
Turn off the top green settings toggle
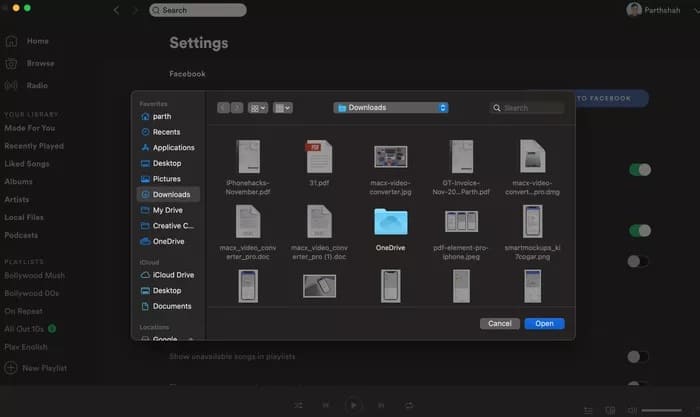pyautogui.click(x=639, y=170)
